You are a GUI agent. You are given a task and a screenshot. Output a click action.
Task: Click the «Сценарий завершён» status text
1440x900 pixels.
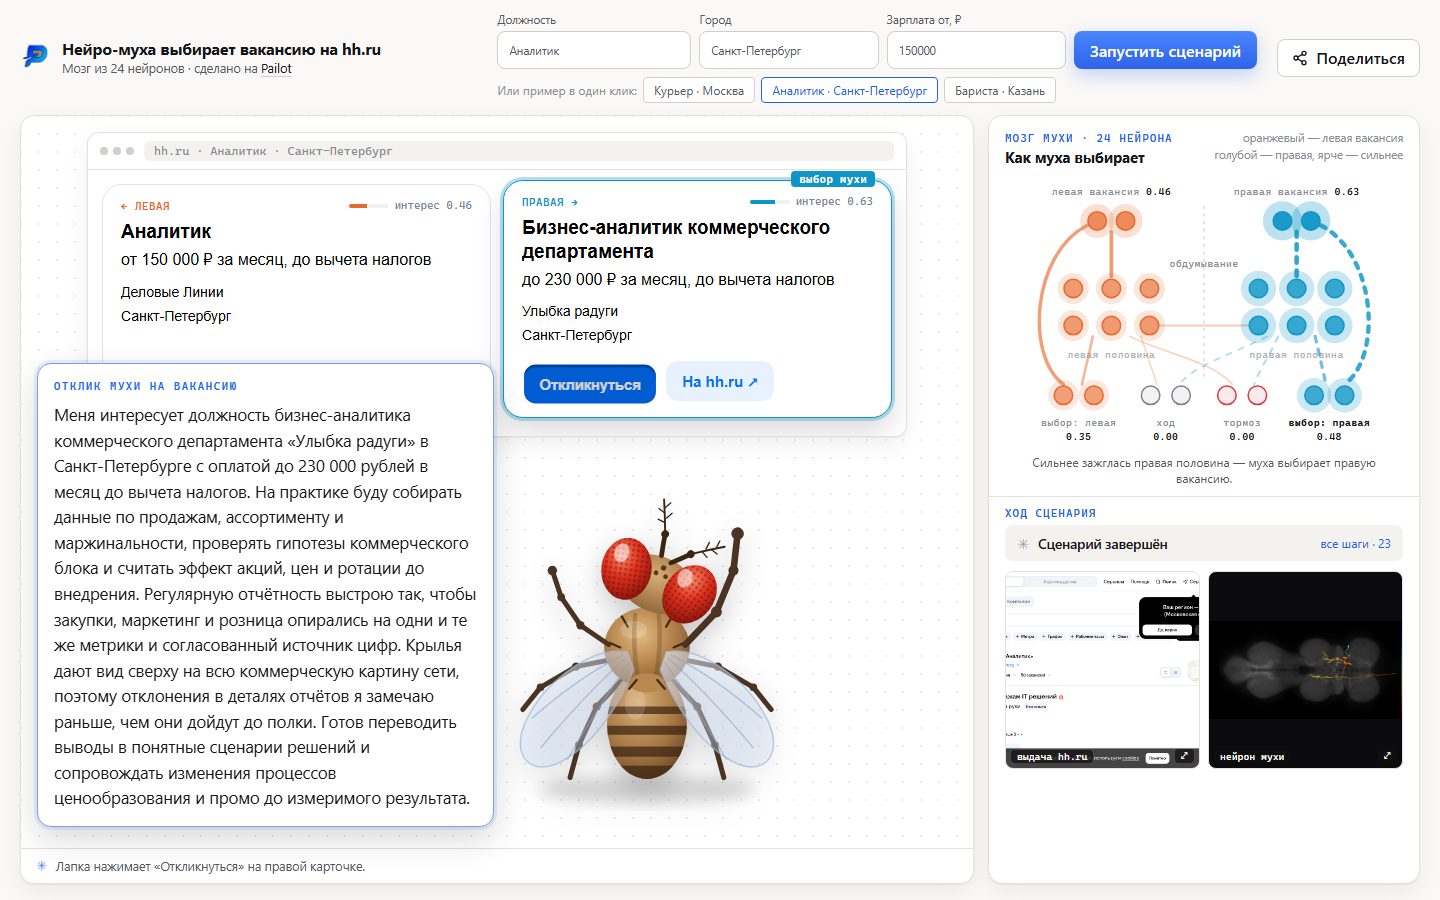[1103, 544]
